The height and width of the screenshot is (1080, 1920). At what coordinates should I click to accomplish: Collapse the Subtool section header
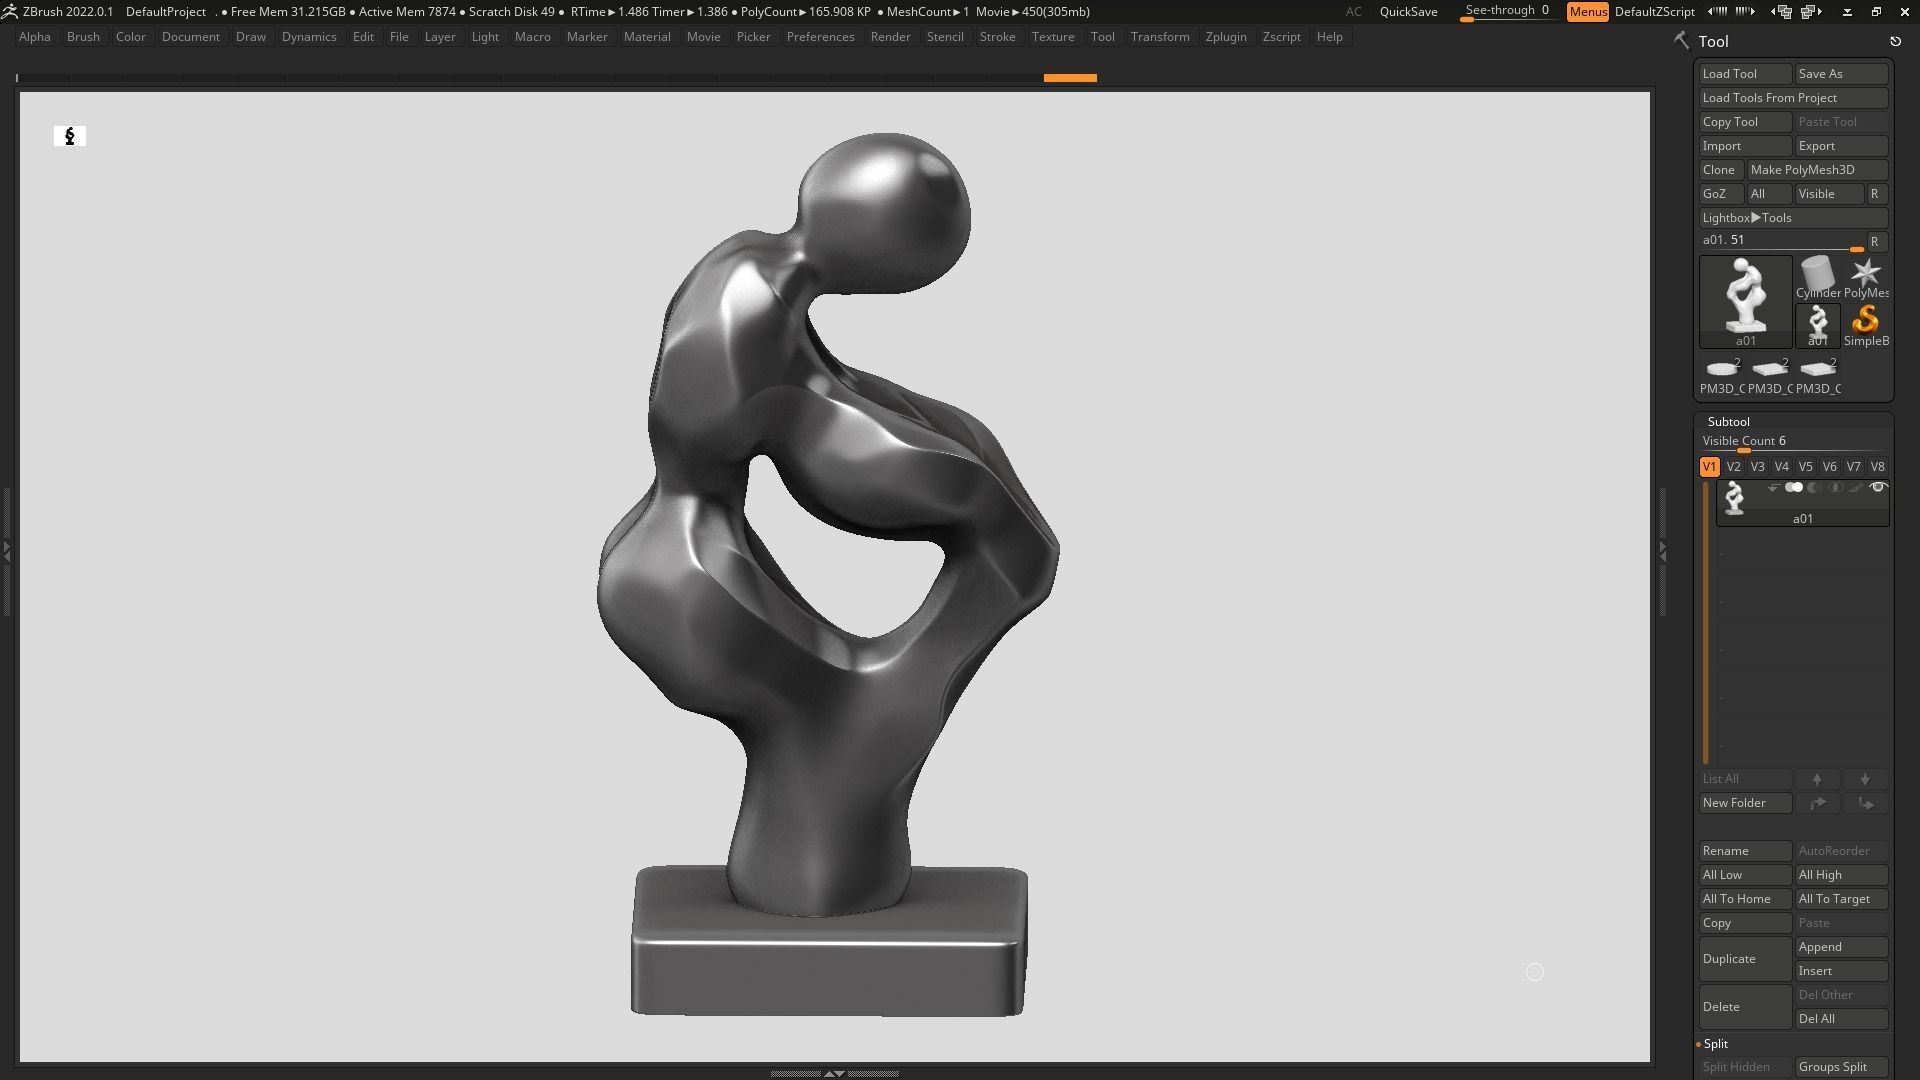click(x=1728, y=422)
